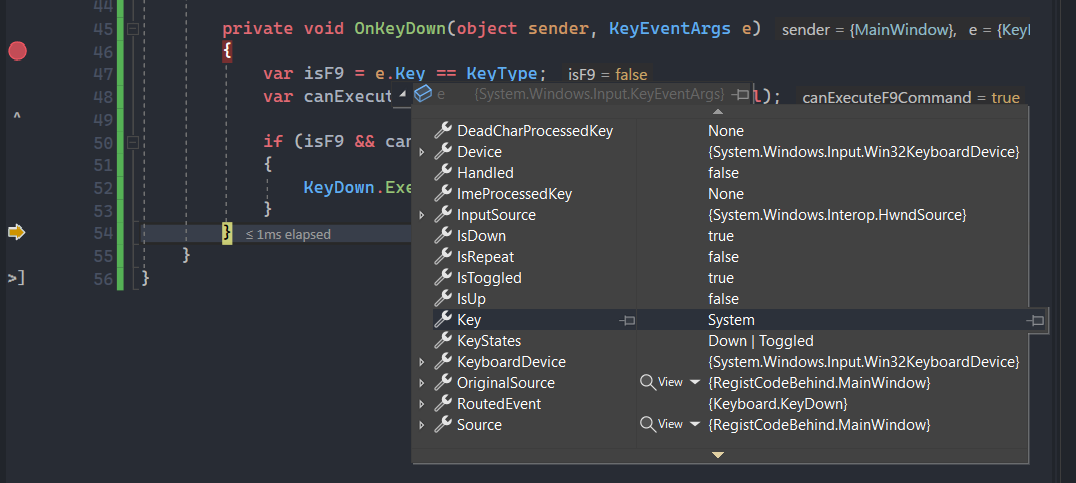Click the wrench icon for InputSource
The height and width of the screenshot is (483, 1076).
pos(443,215)
